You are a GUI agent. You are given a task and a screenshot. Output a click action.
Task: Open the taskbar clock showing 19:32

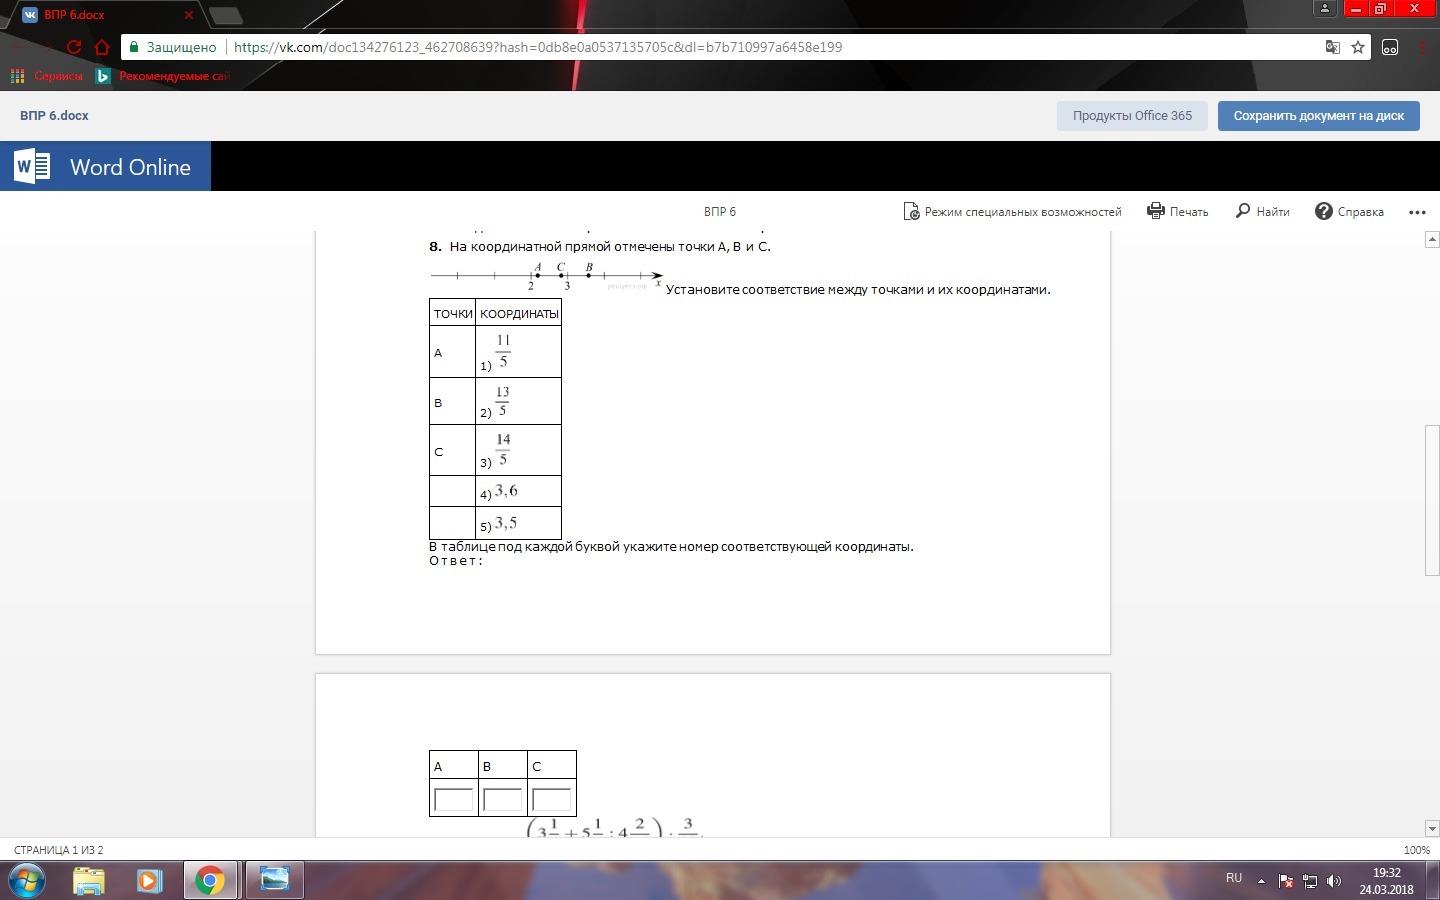pos(1386,881)
